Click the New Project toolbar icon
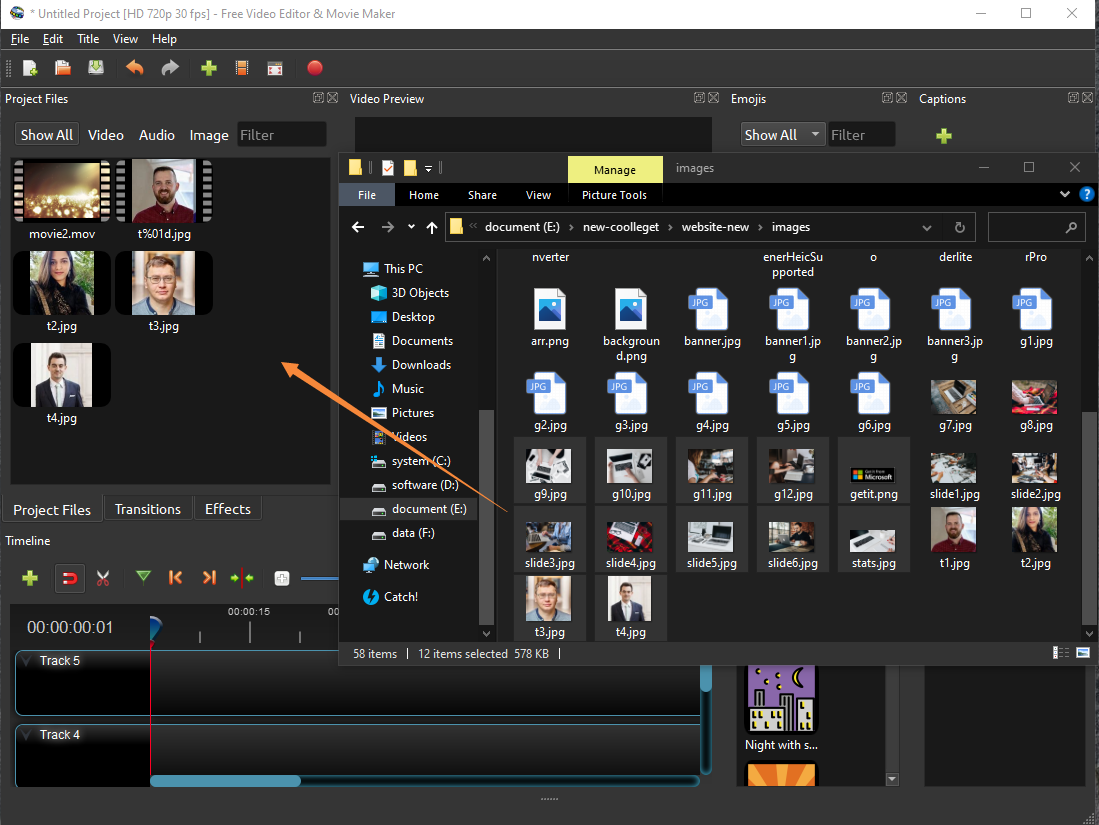Screen dimensions: 1099x825 click(x=30, y=68)
